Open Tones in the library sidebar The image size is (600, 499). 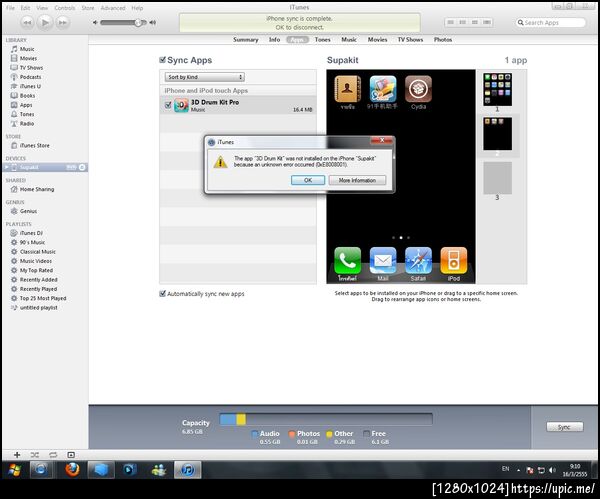(x=27, y=114)
